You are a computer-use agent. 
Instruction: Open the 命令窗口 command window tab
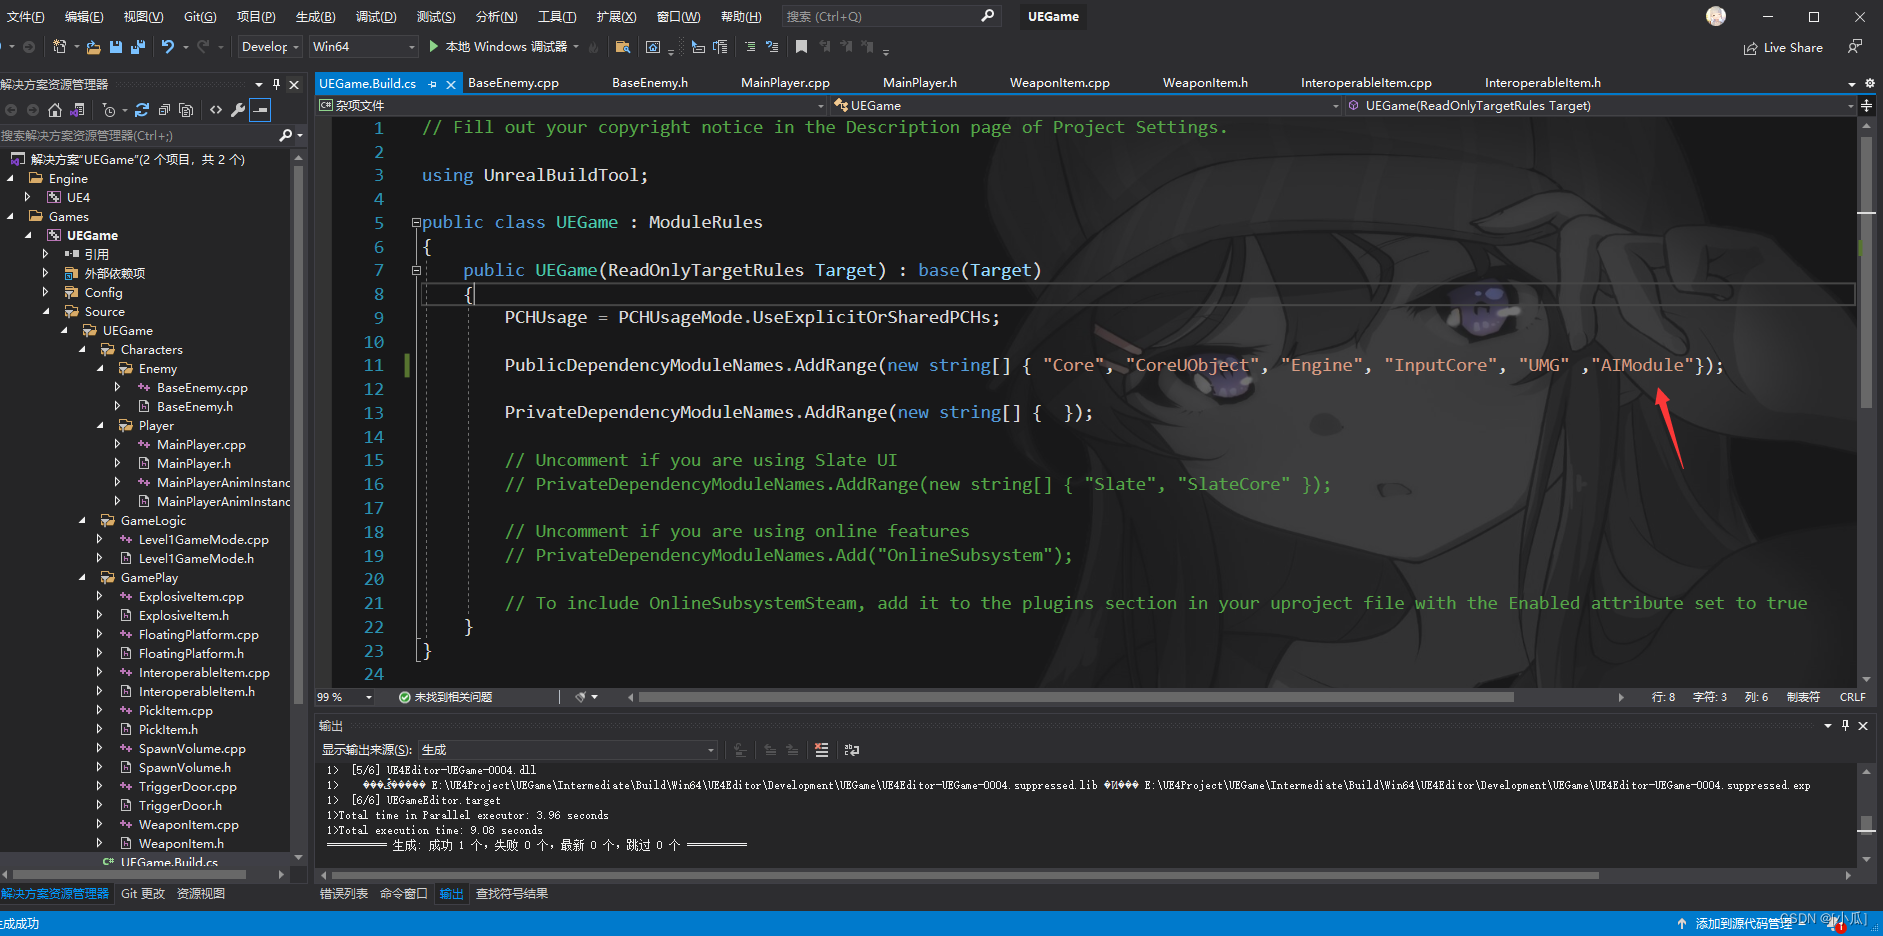(404, 894)
